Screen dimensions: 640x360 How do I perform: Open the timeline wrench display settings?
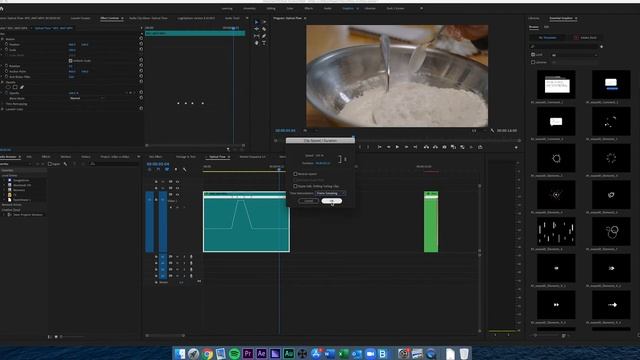184,169
